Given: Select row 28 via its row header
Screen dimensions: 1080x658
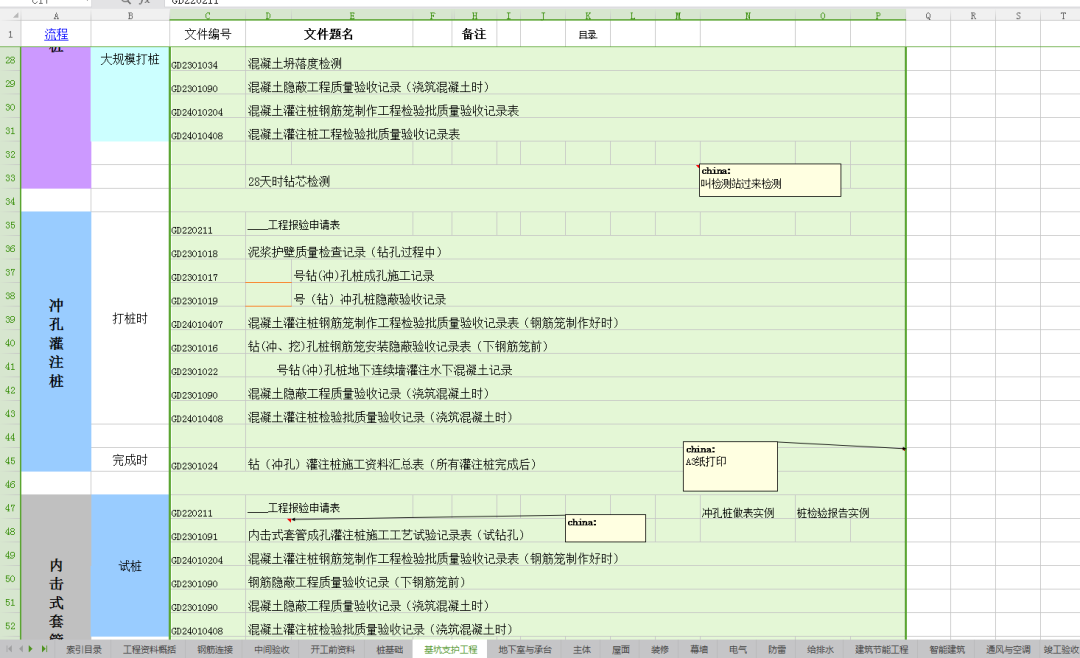Looking at the screenshot, I should (x=10, y=60).
